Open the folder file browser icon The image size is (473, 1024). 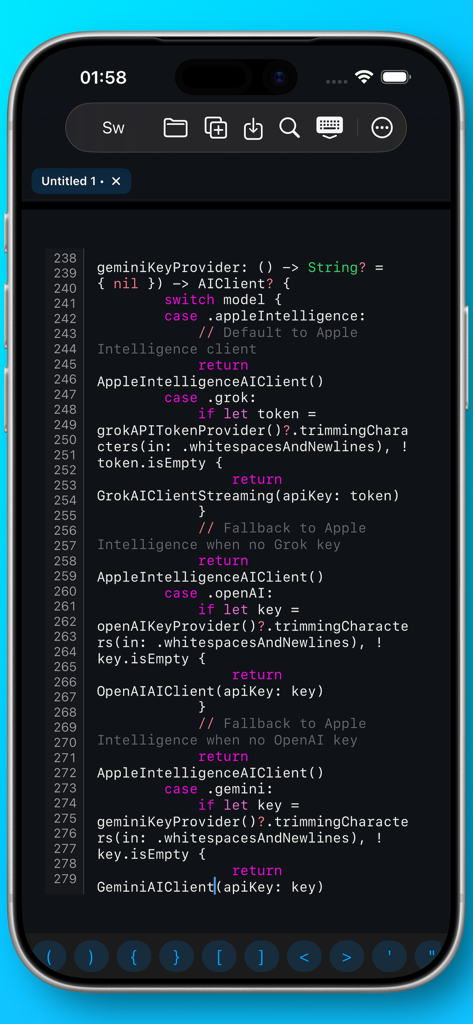pos(175,128)
